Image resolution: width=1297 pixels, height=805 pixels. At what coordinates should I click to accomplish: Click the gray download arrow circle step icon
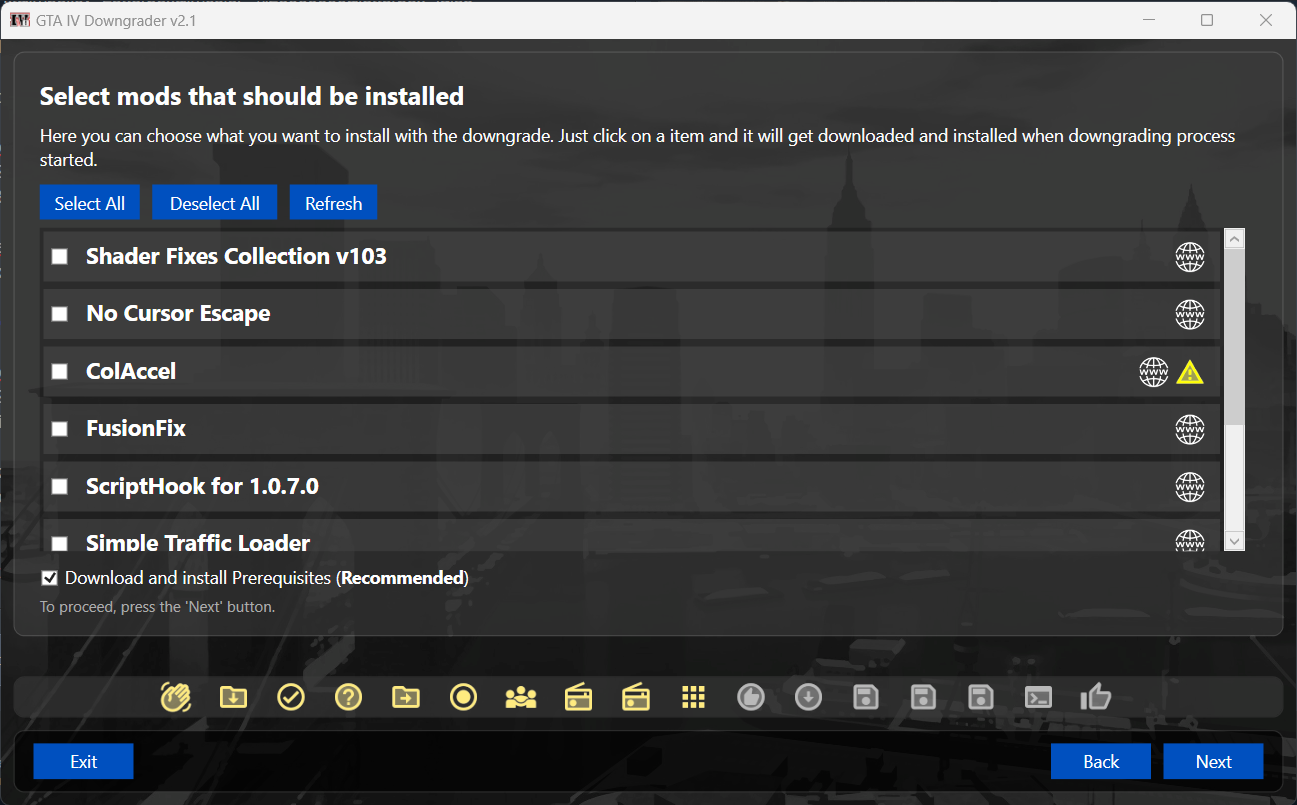809,696
